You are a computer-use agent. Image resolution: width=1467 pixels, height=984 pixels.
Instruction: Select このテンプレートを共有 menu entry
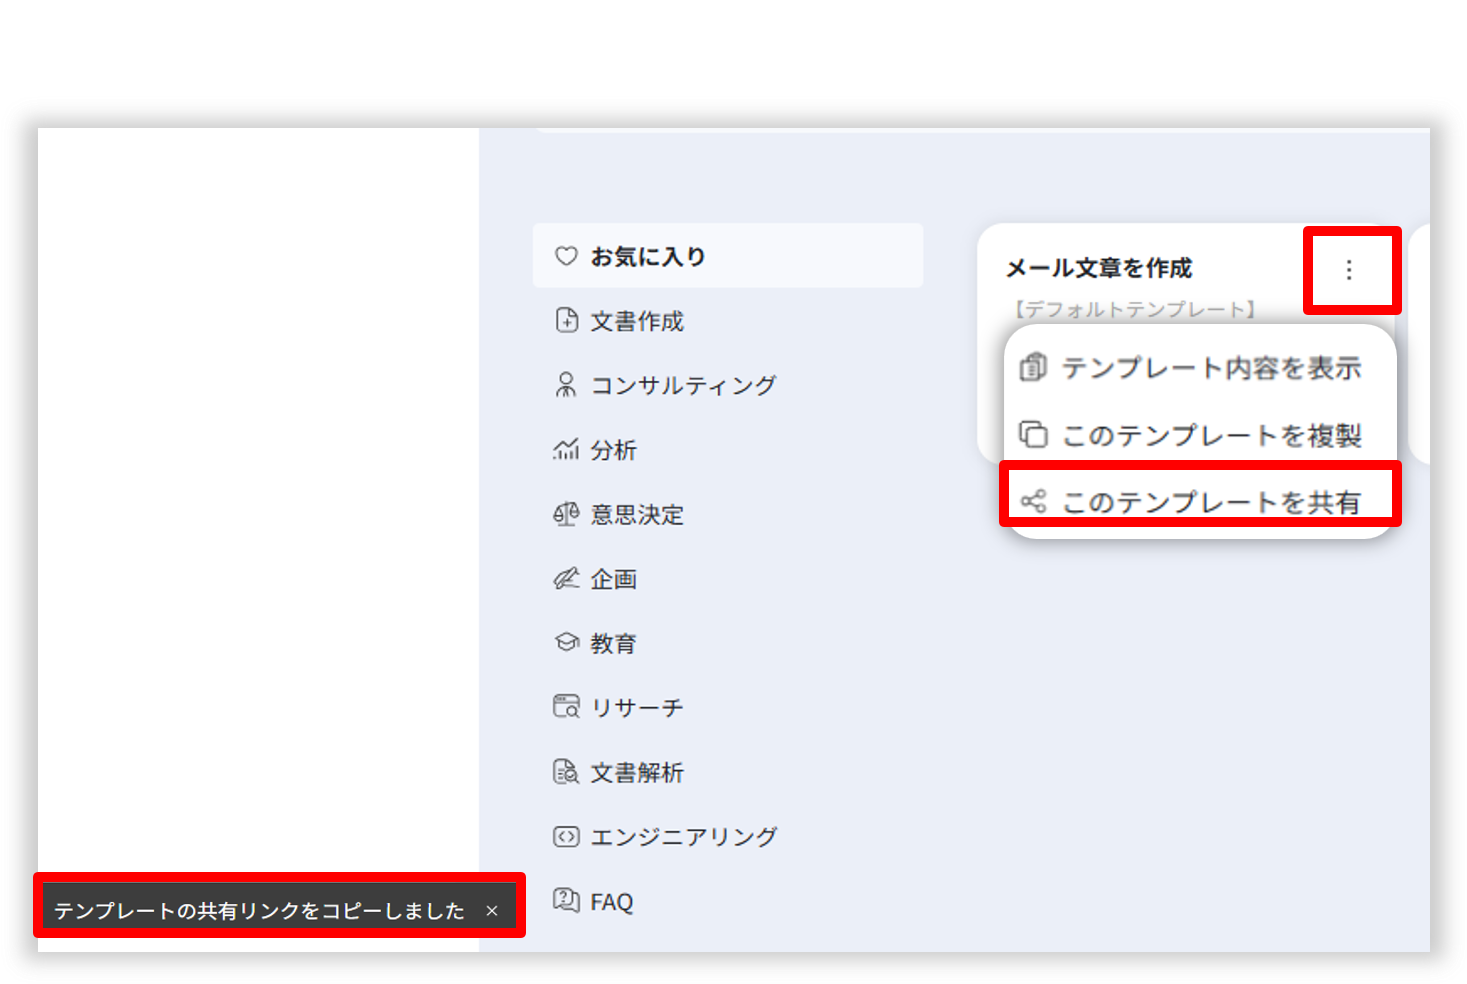1210,501
